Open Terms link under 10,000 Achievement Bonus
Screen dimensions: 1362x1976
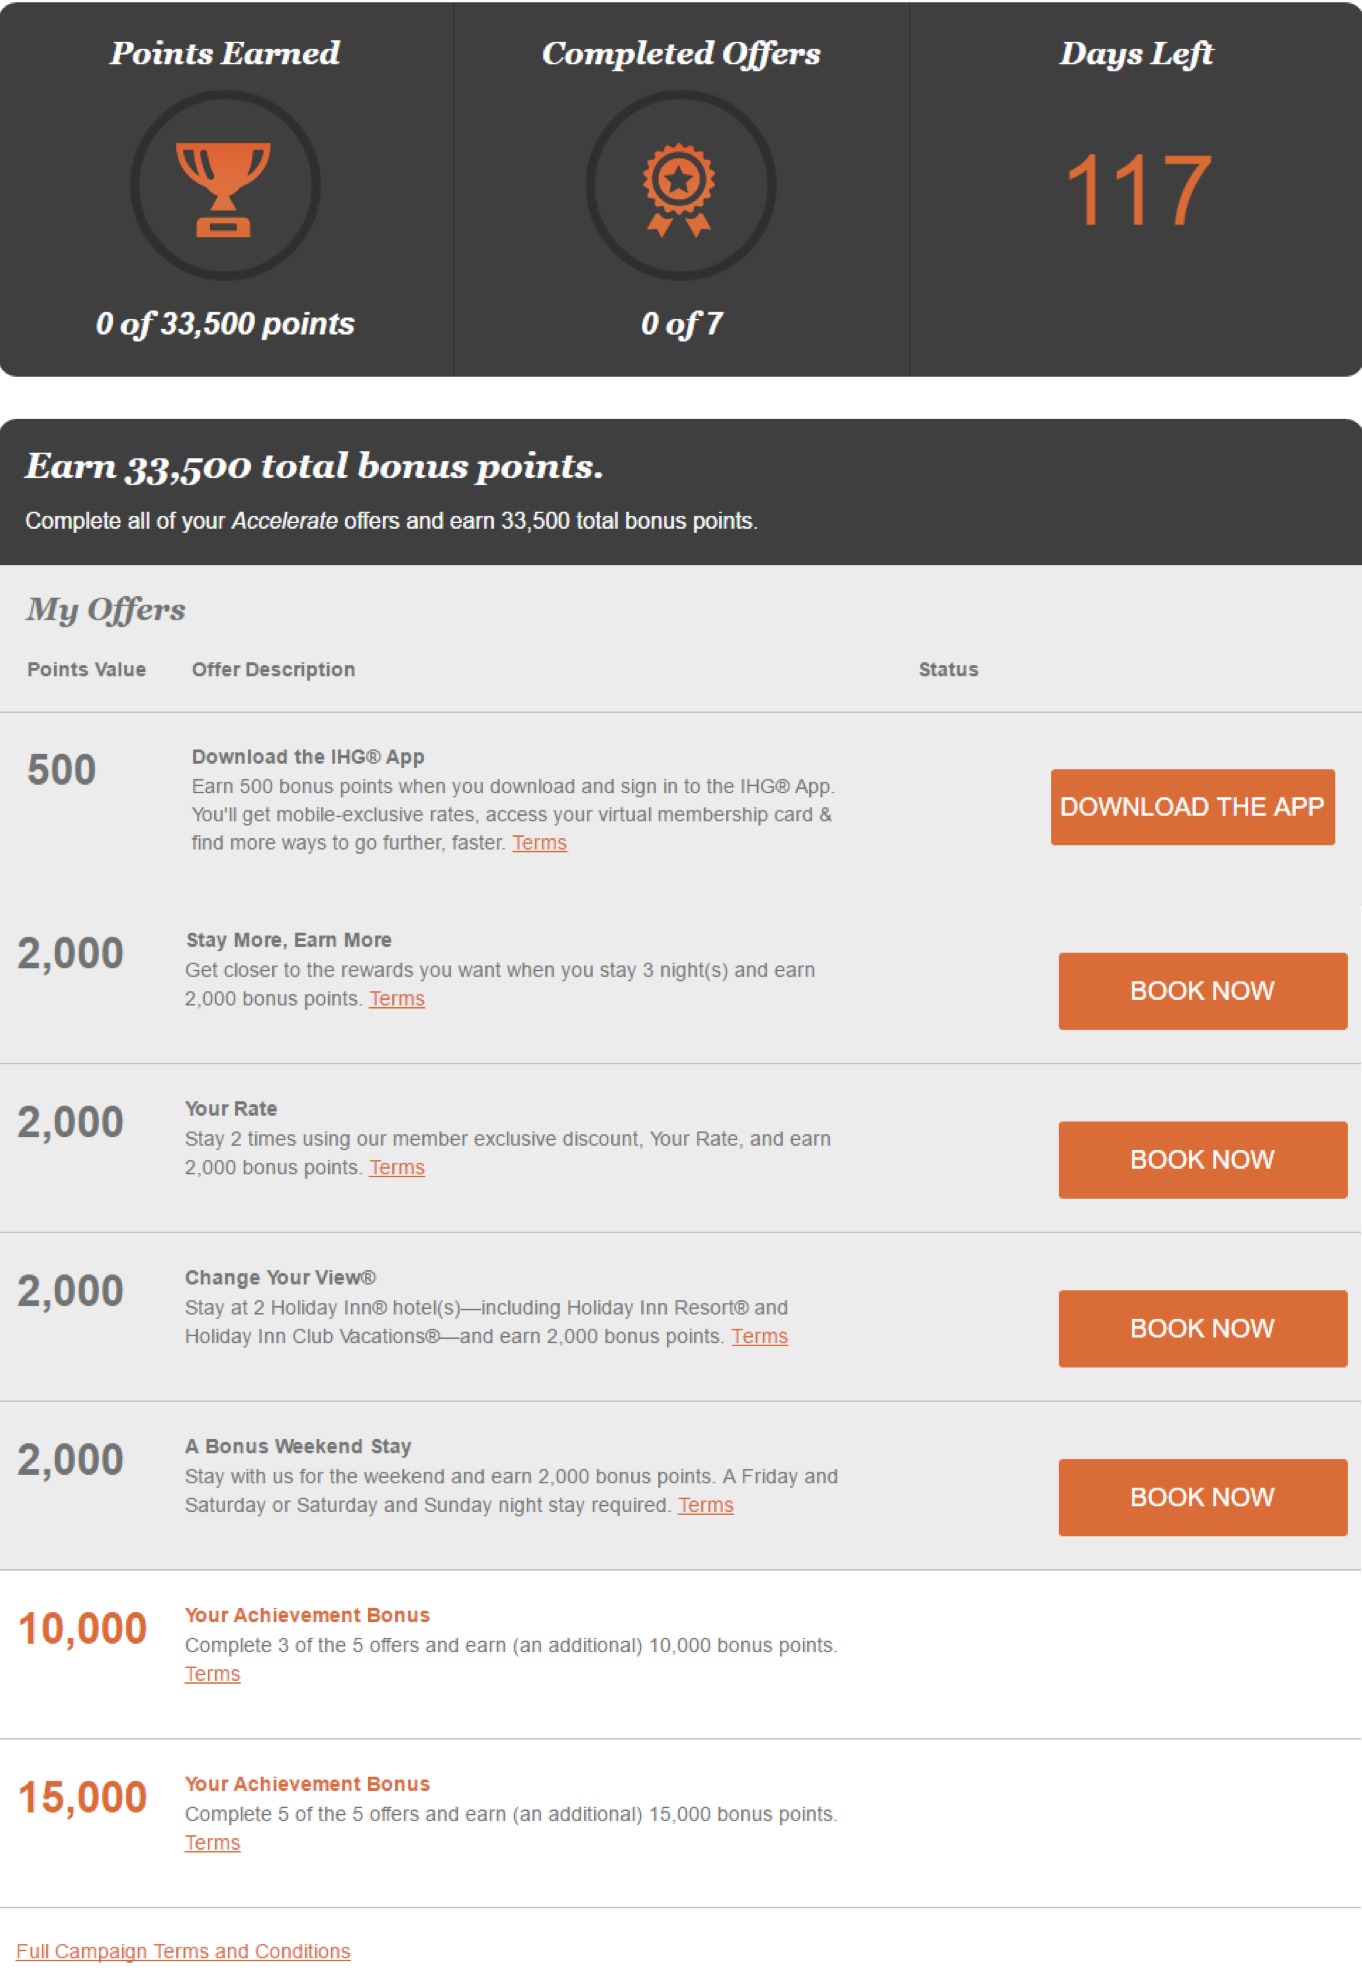tap(212, 1675)
